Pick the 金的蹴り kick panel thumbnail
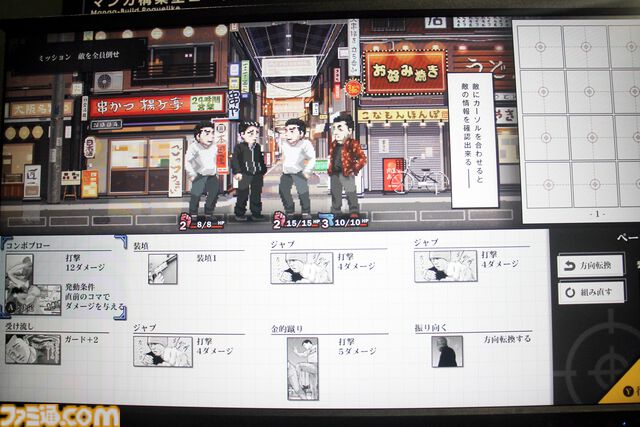Image resolution: width=640 pixels, height=427 pixels. click(x=303, y=369)
